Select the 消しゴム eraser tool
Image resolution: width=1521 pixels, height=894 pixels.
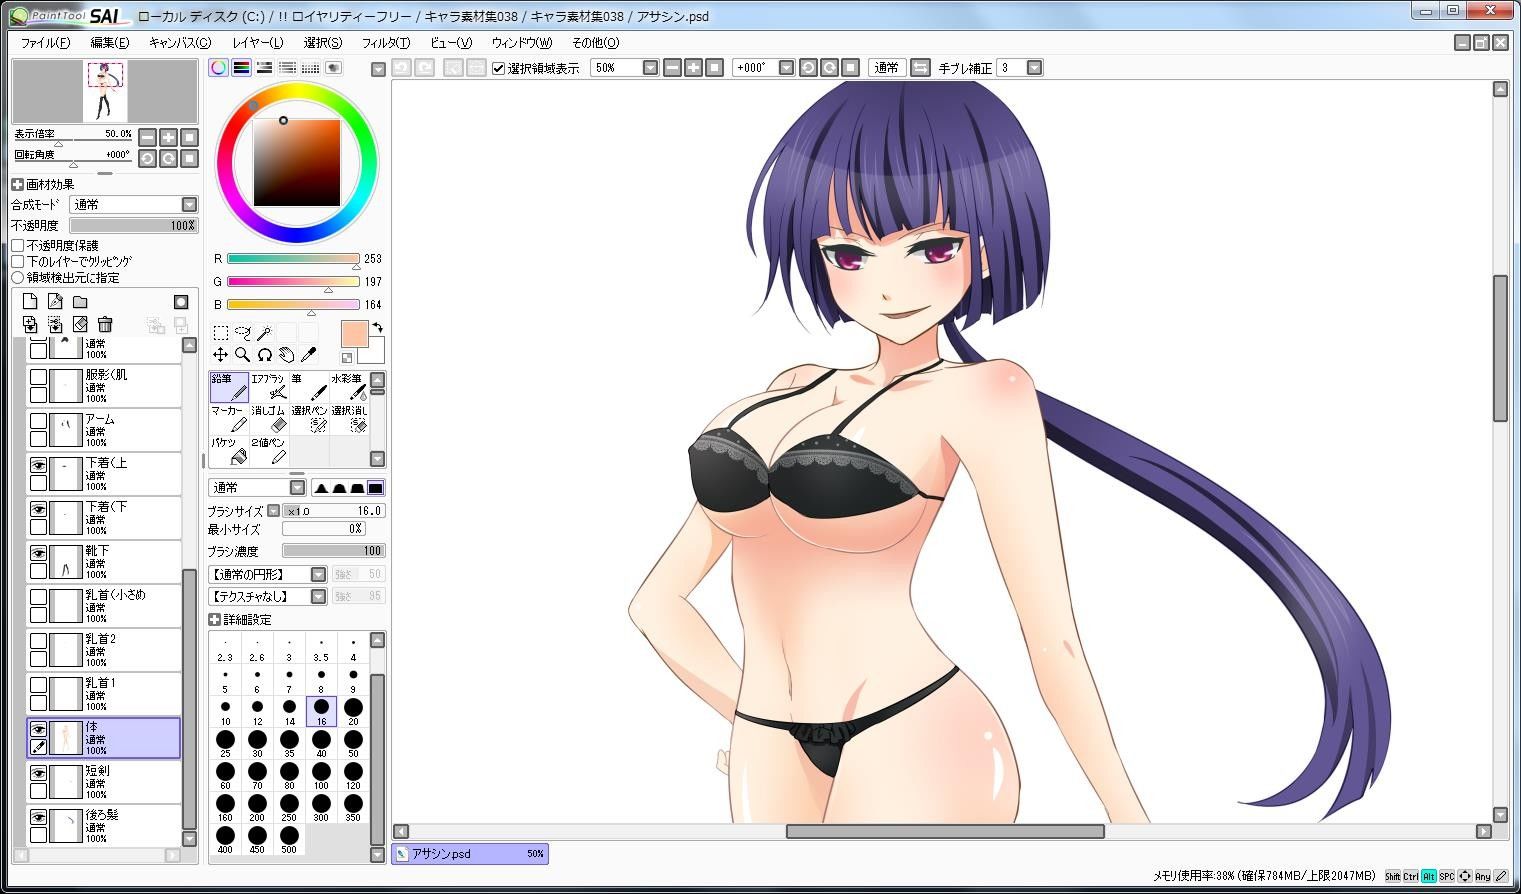click(x=268, y=418)
